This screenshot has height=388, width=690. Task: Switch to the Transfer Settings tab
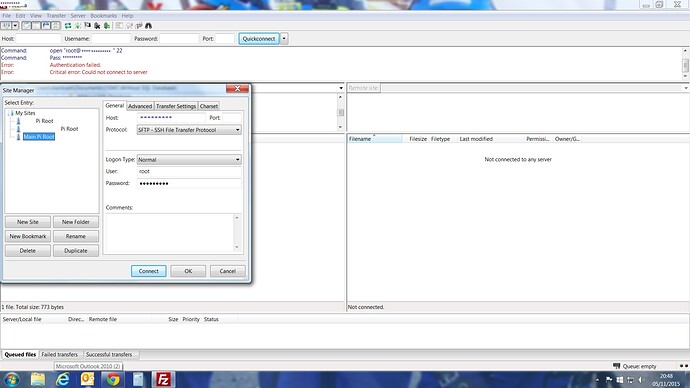176,106
